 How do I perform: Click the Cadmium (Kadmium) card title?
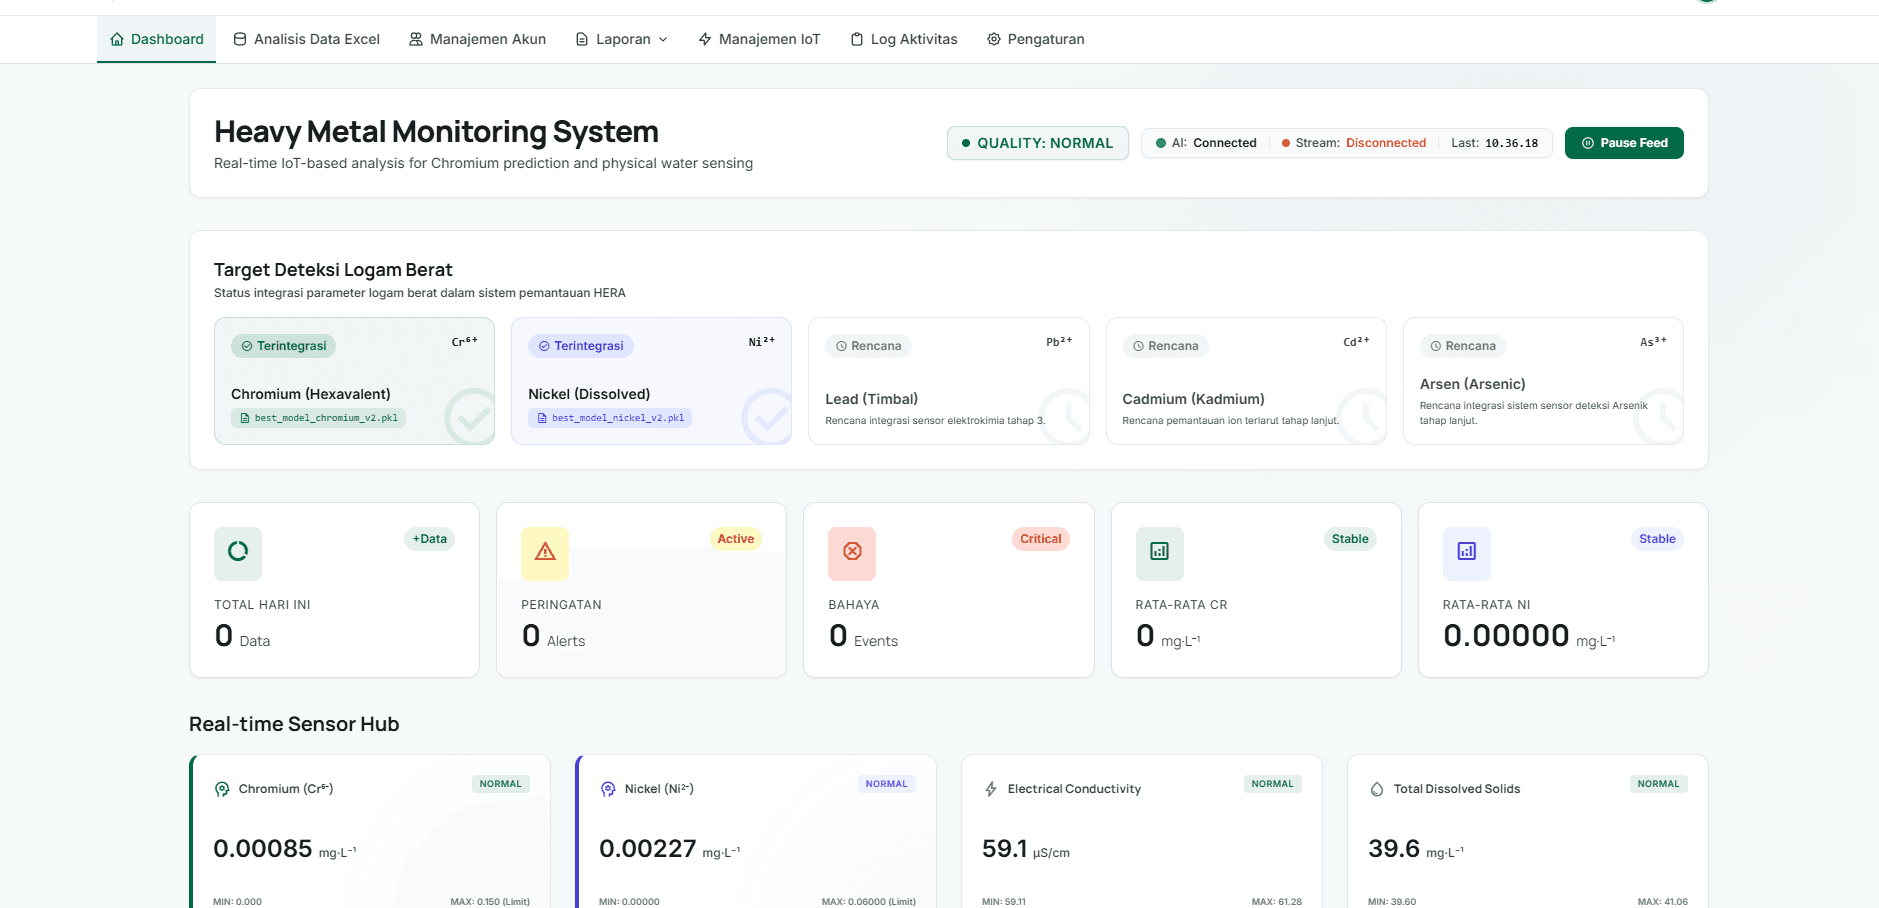1193,399
